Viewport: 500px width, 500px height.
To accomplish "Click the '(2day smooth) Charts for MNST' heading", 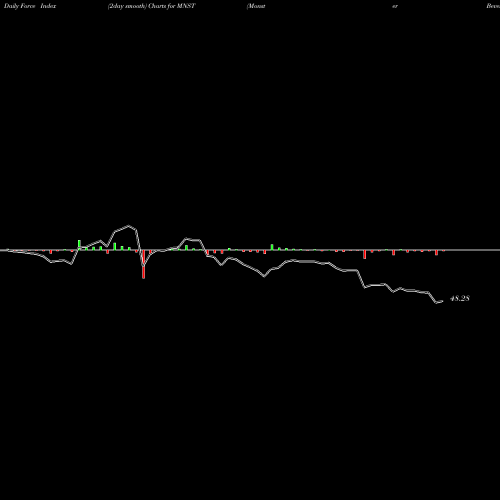I will click(152, 6).
